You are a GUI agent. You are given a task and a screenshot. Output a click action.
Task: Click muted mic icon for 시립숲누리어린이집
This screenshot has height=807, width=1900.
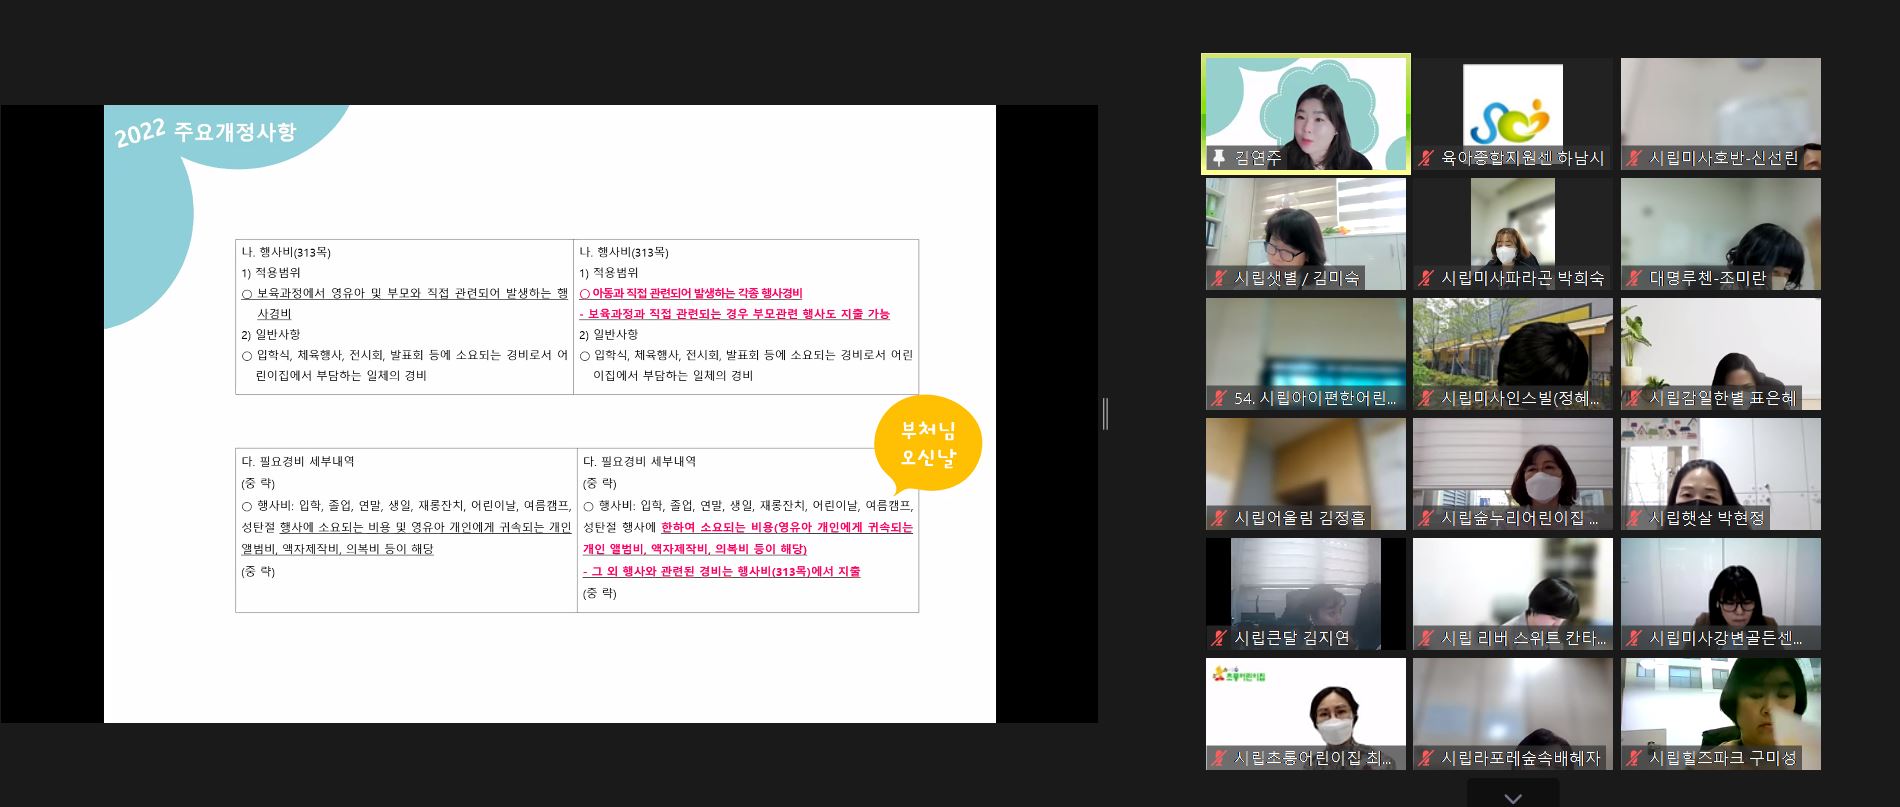1426,518
